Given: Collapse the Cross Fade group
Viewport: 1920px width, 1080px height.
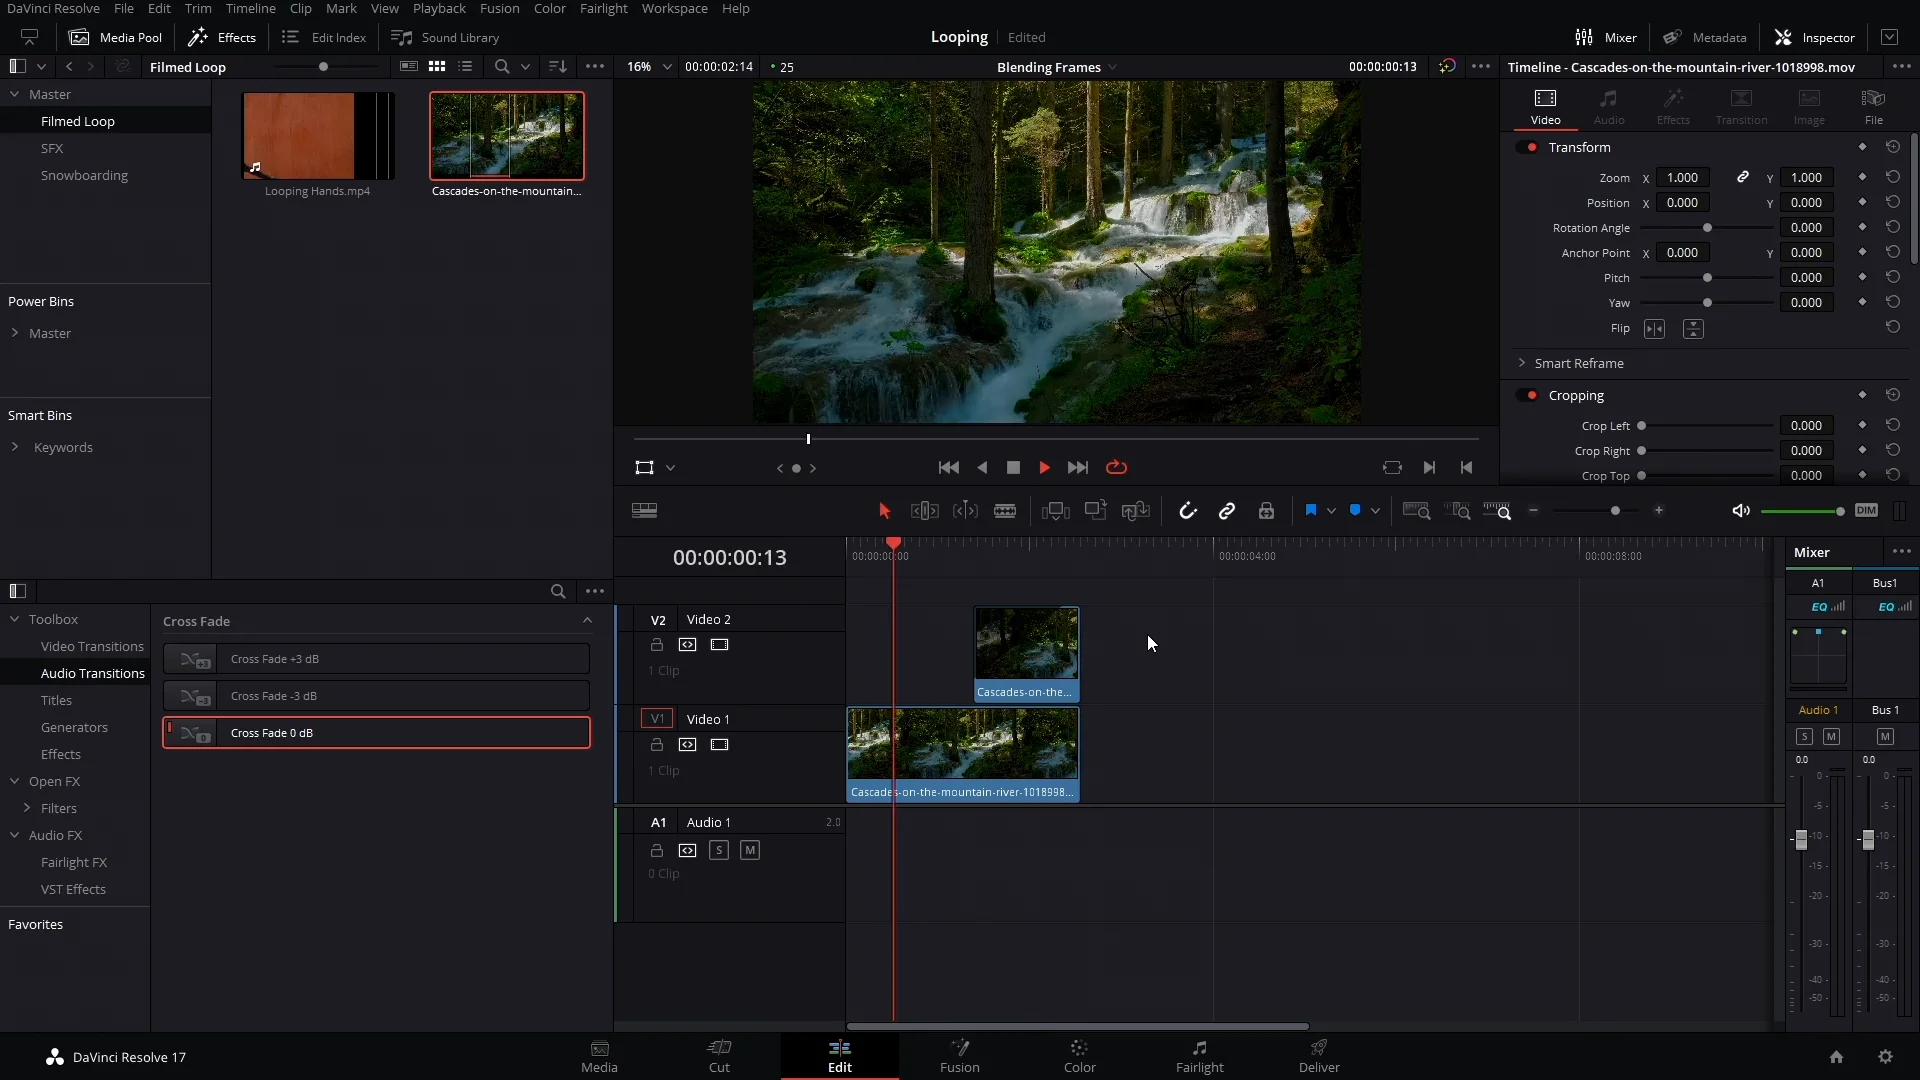Looking at the screenshot, I should click(587, 621).
